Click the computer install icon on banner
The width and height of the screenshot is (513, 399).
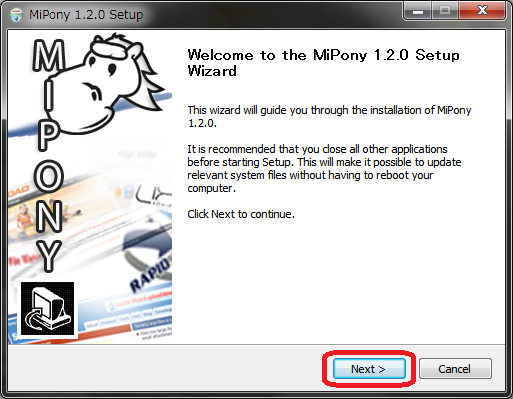click(x=47, y=308)
